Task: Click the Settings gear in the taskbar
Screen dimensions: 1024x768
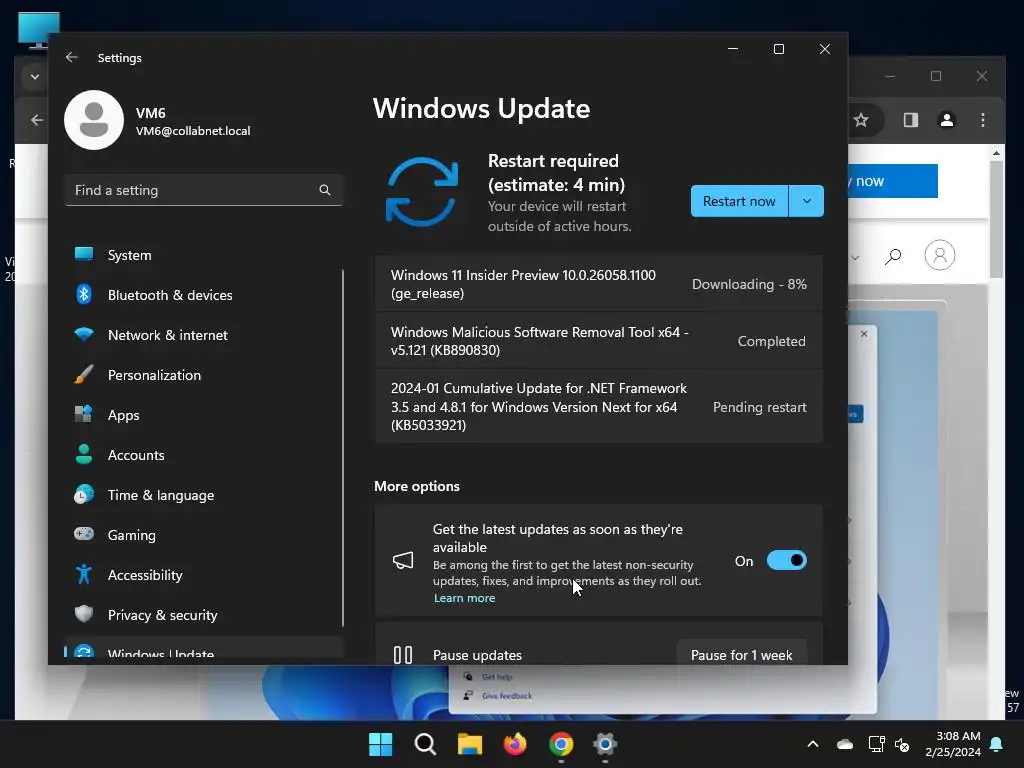Action: [605, 744]
